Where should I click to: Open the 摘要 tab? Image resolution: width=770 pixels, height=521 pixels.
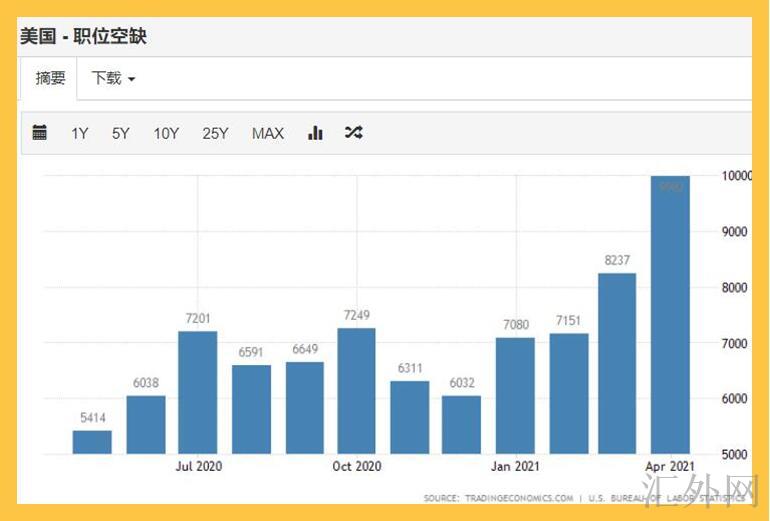pyautogui.click(x=50, y=78)
